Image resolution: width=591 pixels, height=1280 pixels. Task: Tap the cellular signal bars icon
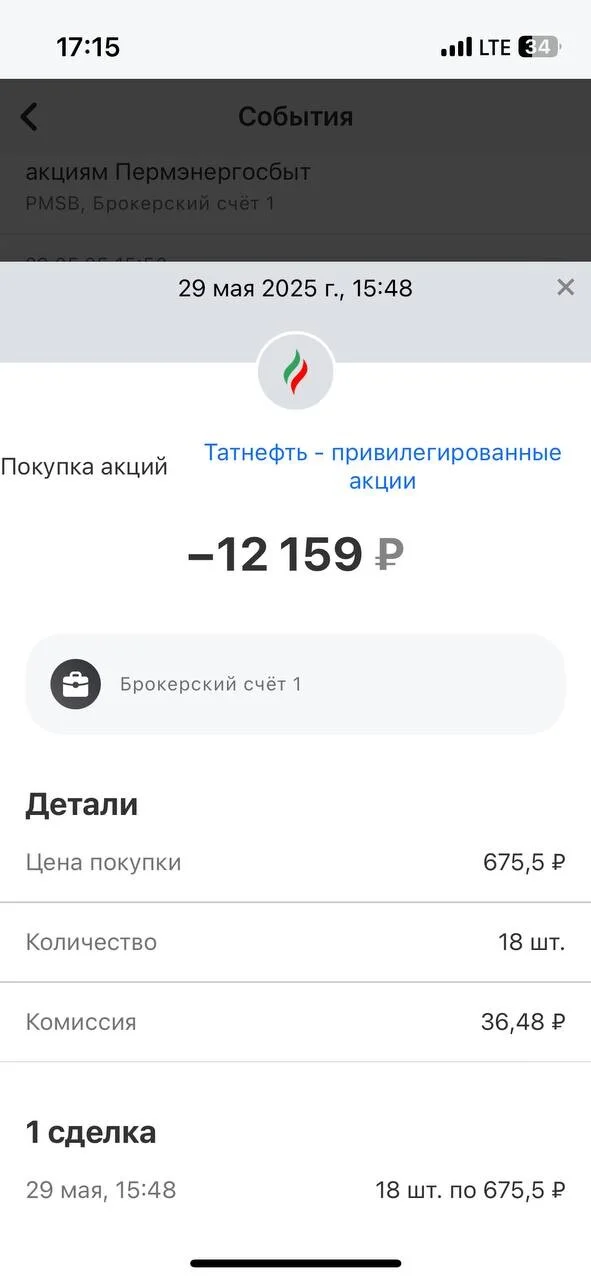pyautogui.click(x=456, y=47)
